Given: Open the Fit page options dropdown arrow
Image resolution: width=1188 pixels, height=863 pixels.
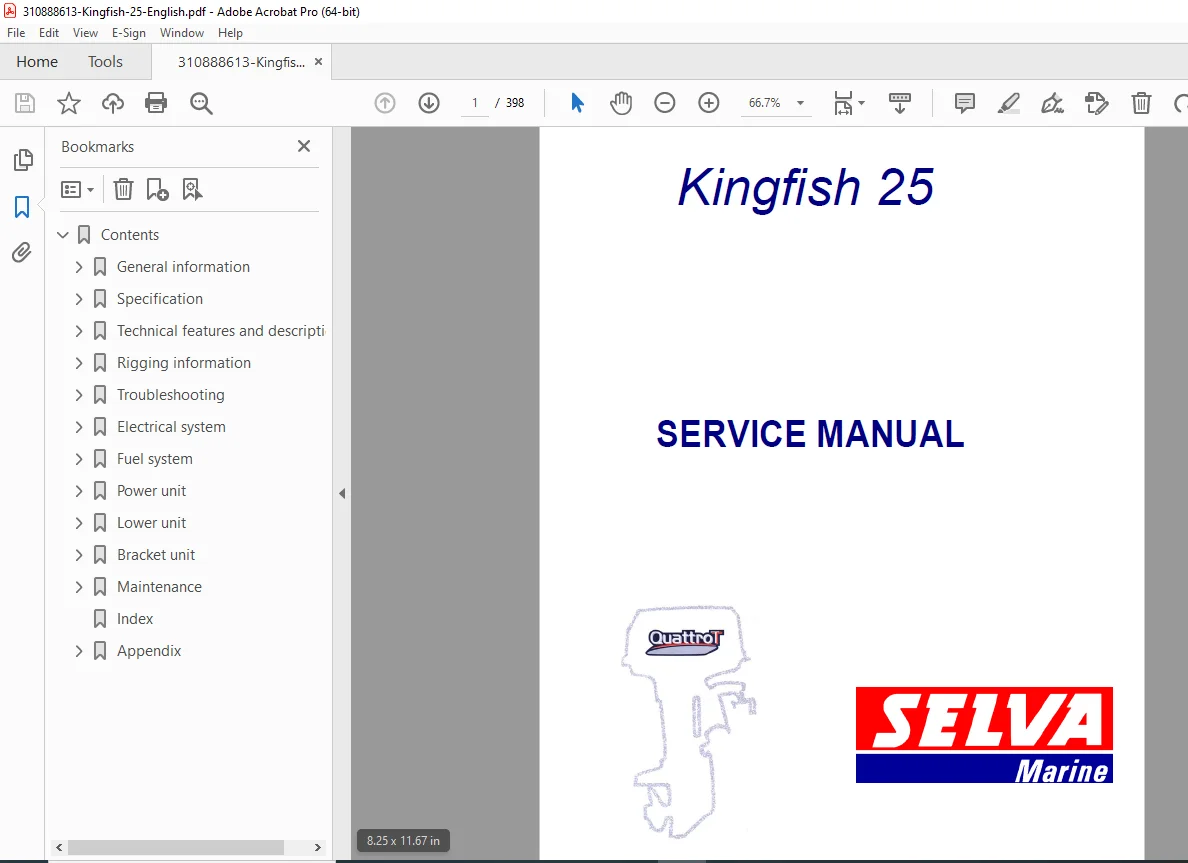Looking at the screenshot, I should (x=861, y=103).
